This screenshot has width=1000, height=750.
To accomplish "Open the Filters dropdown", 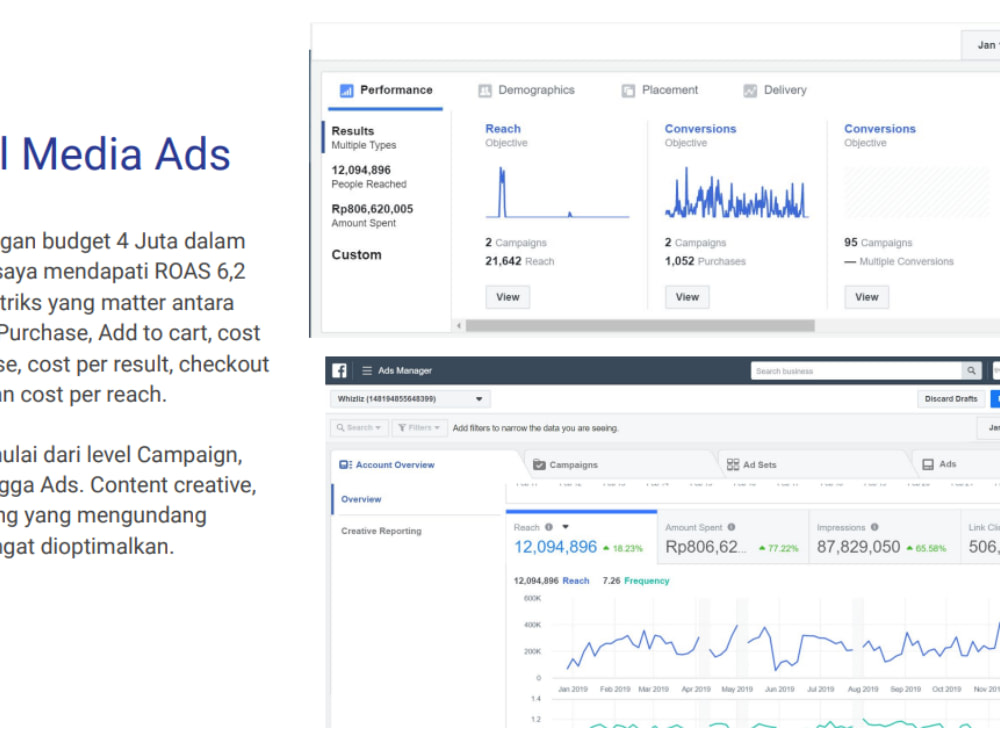I will [419, 428].
